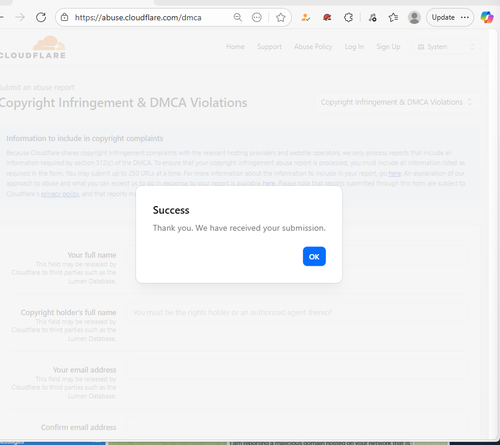Open browser settings ellipsis menu
The image size is (500, 445).
click(x=465, y=17)
